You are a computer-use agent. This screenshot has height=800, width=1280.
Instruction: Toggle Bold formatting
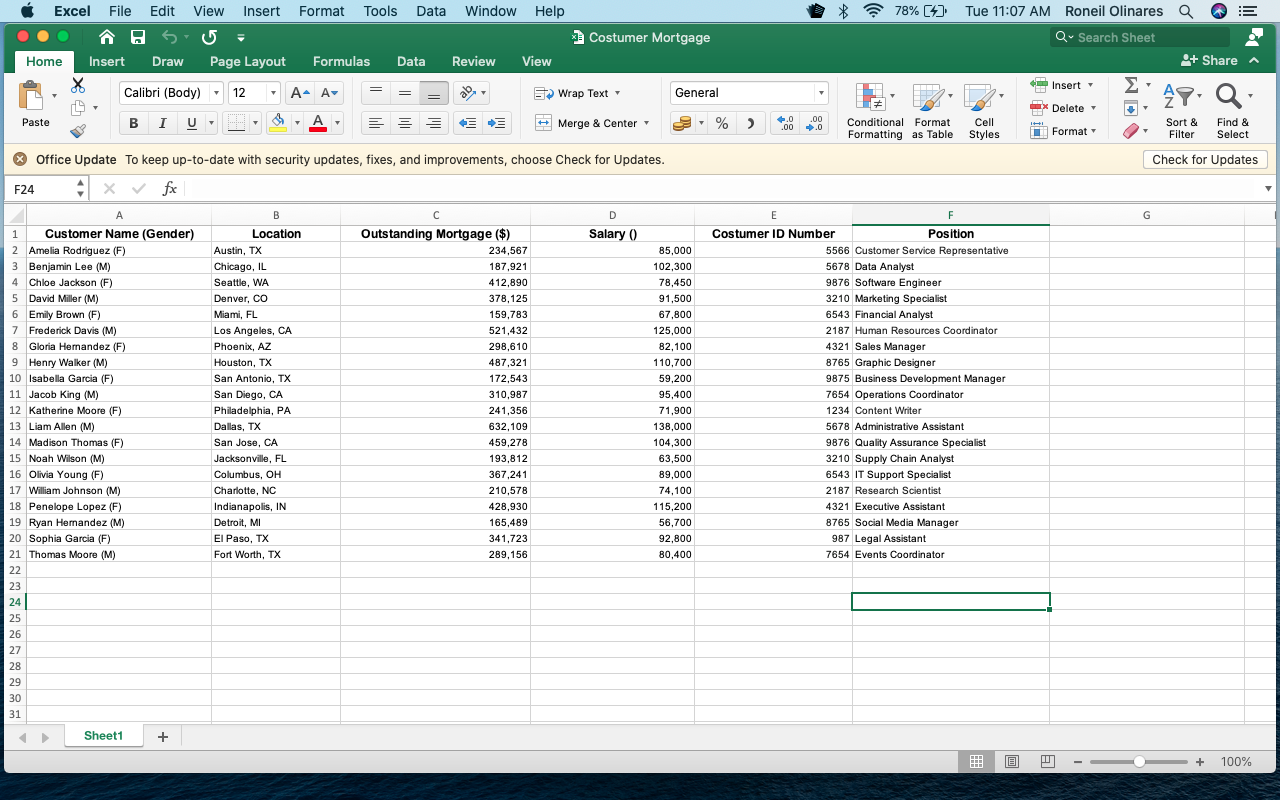pyautogui.click(x=133, y=123)
